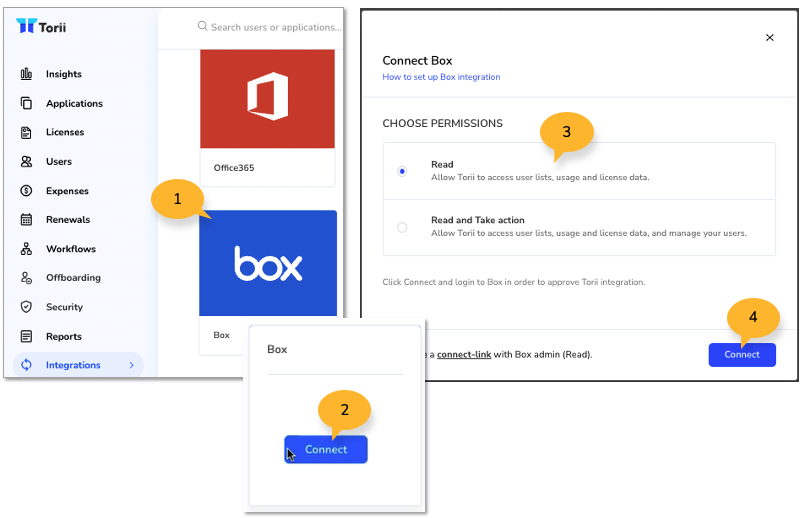Click the search magnifier icon

203,26
